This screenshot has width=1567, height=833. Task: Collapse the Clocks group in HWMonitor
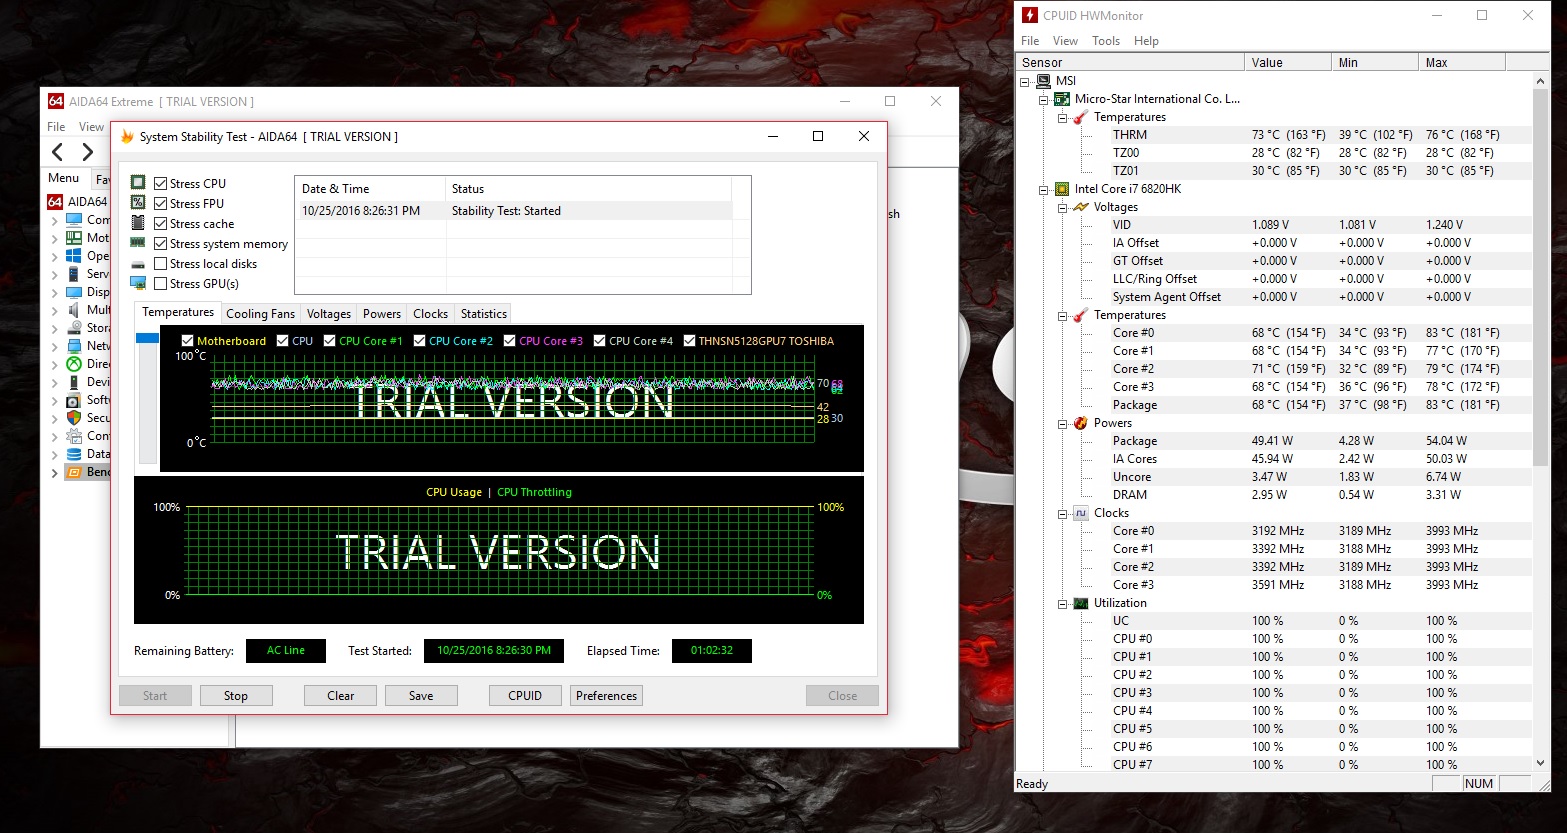click(x=1062, y=513)
